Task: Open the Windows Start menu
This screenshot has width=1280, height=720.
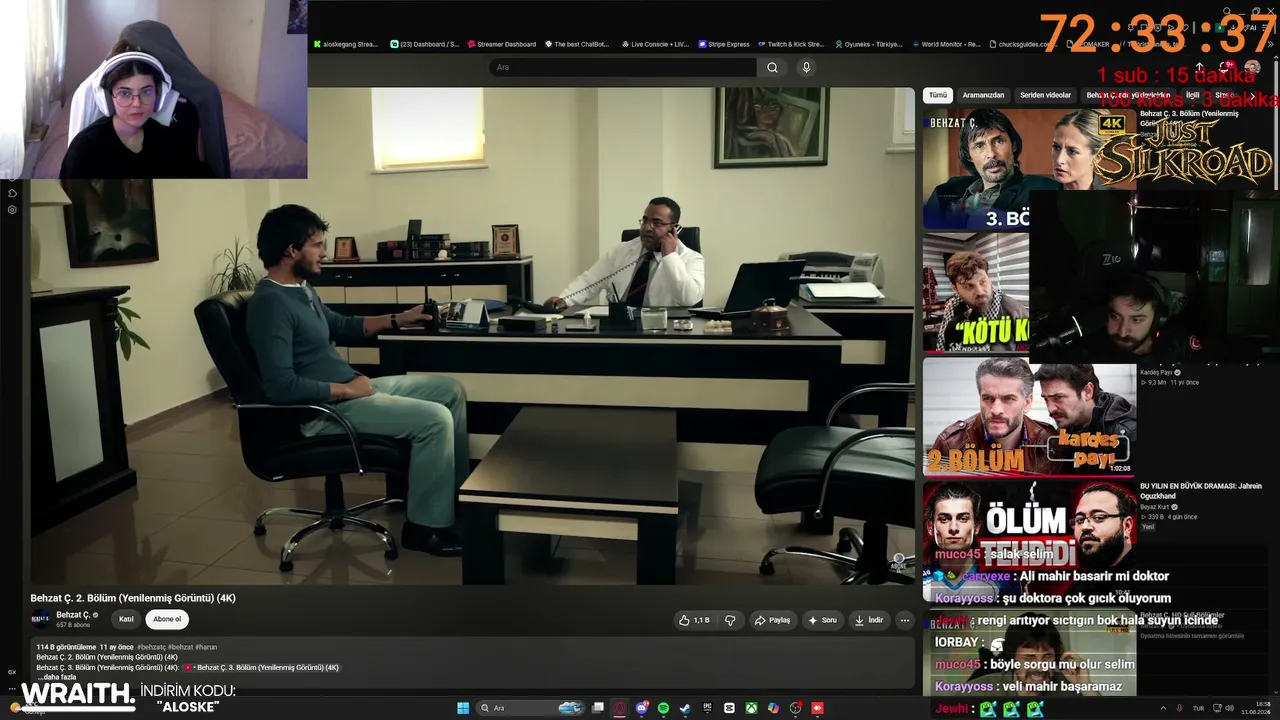Action: tap(463, 708)
